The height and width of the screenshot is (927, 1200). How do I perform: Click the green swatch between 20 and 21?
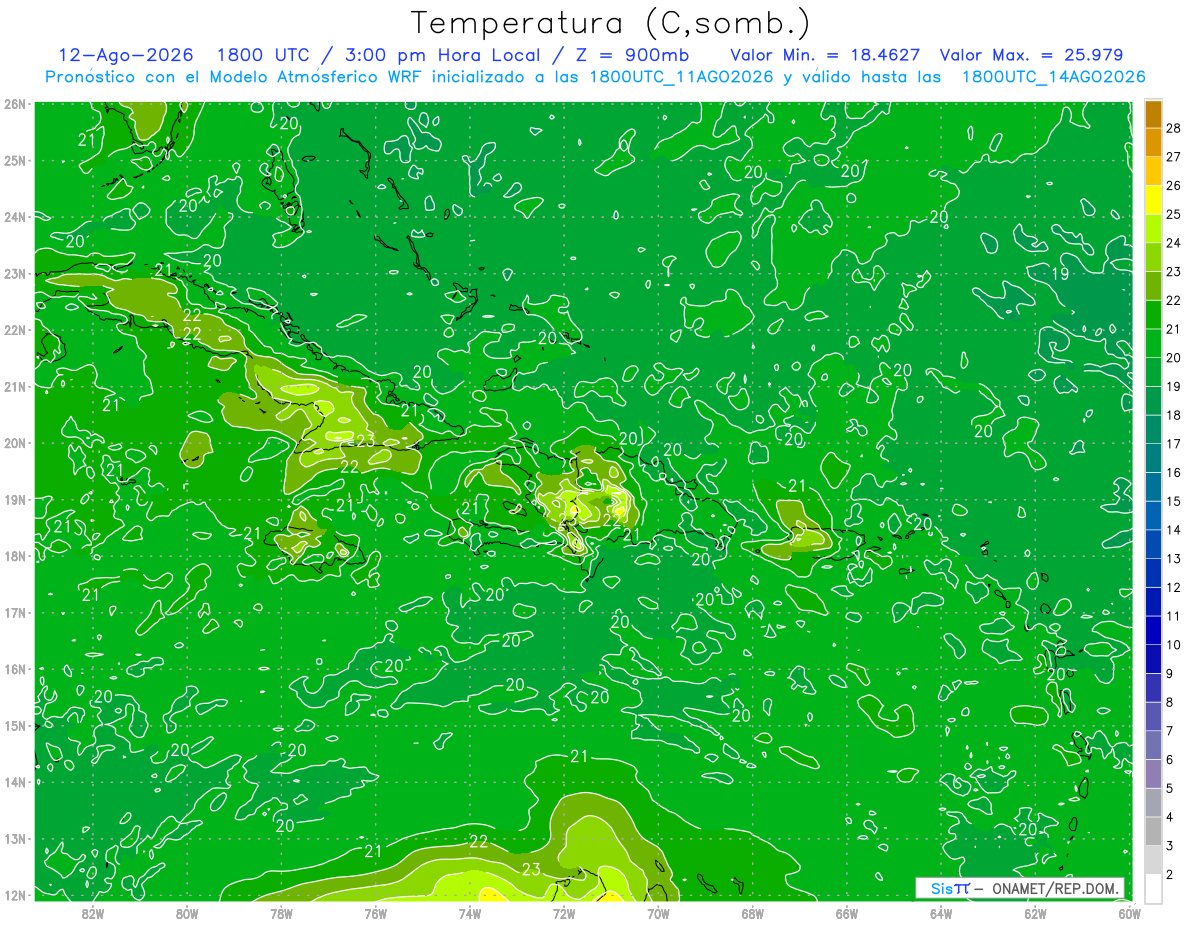[1153, 343]
